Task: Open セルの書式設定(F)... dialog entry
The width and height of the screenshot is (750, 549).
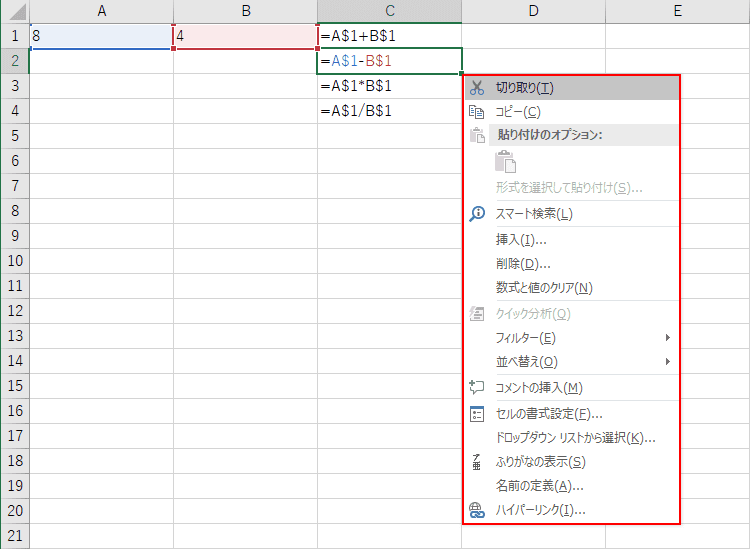Action: 572,414
